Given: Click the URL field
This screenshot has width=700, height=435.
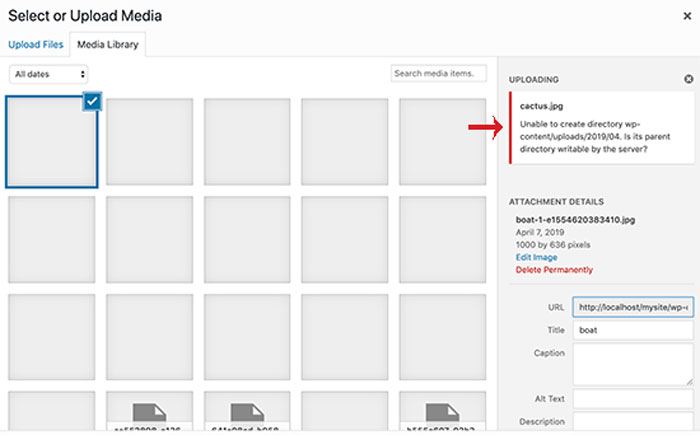Looking at the screenshot, I should (633, 308).
